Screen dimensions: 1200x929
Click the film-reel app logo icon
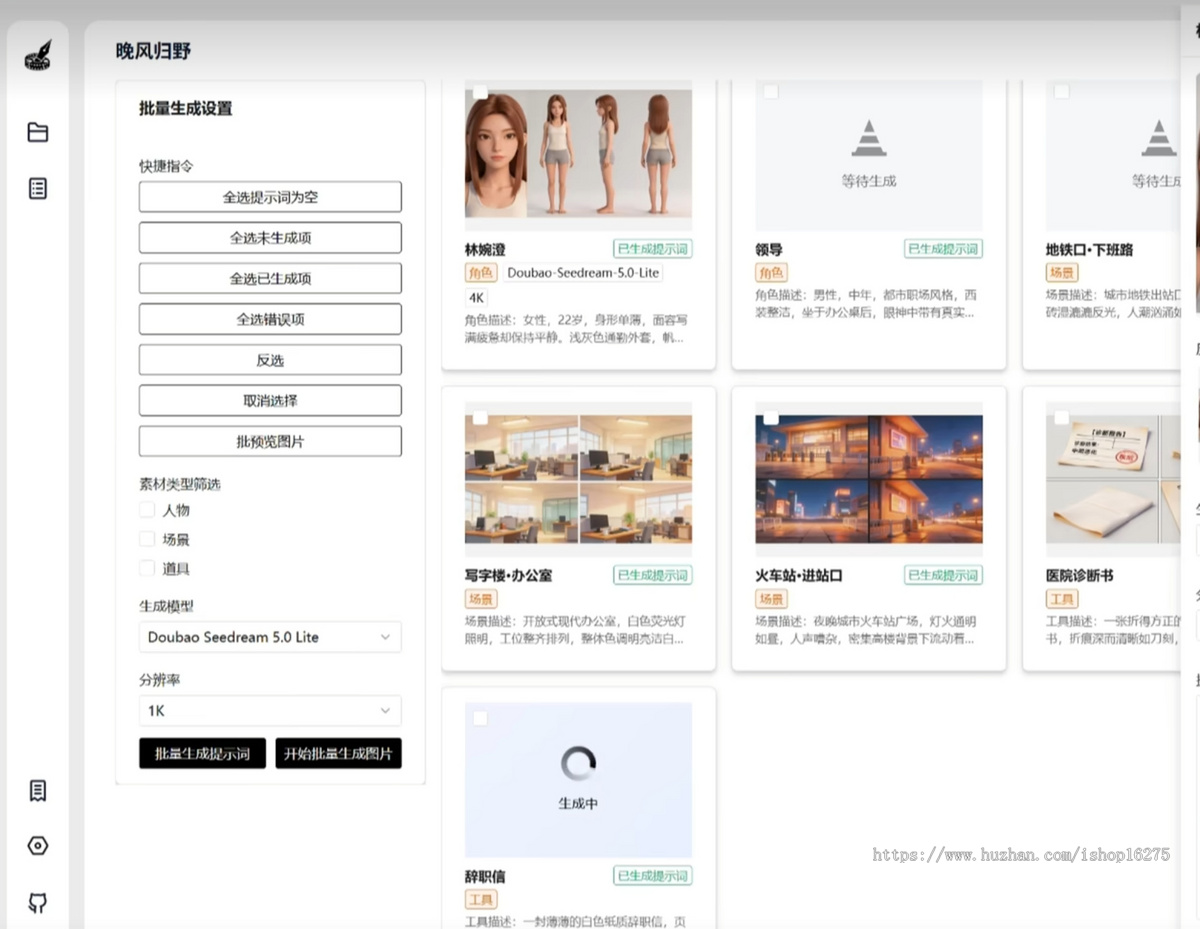pos(38,56)
